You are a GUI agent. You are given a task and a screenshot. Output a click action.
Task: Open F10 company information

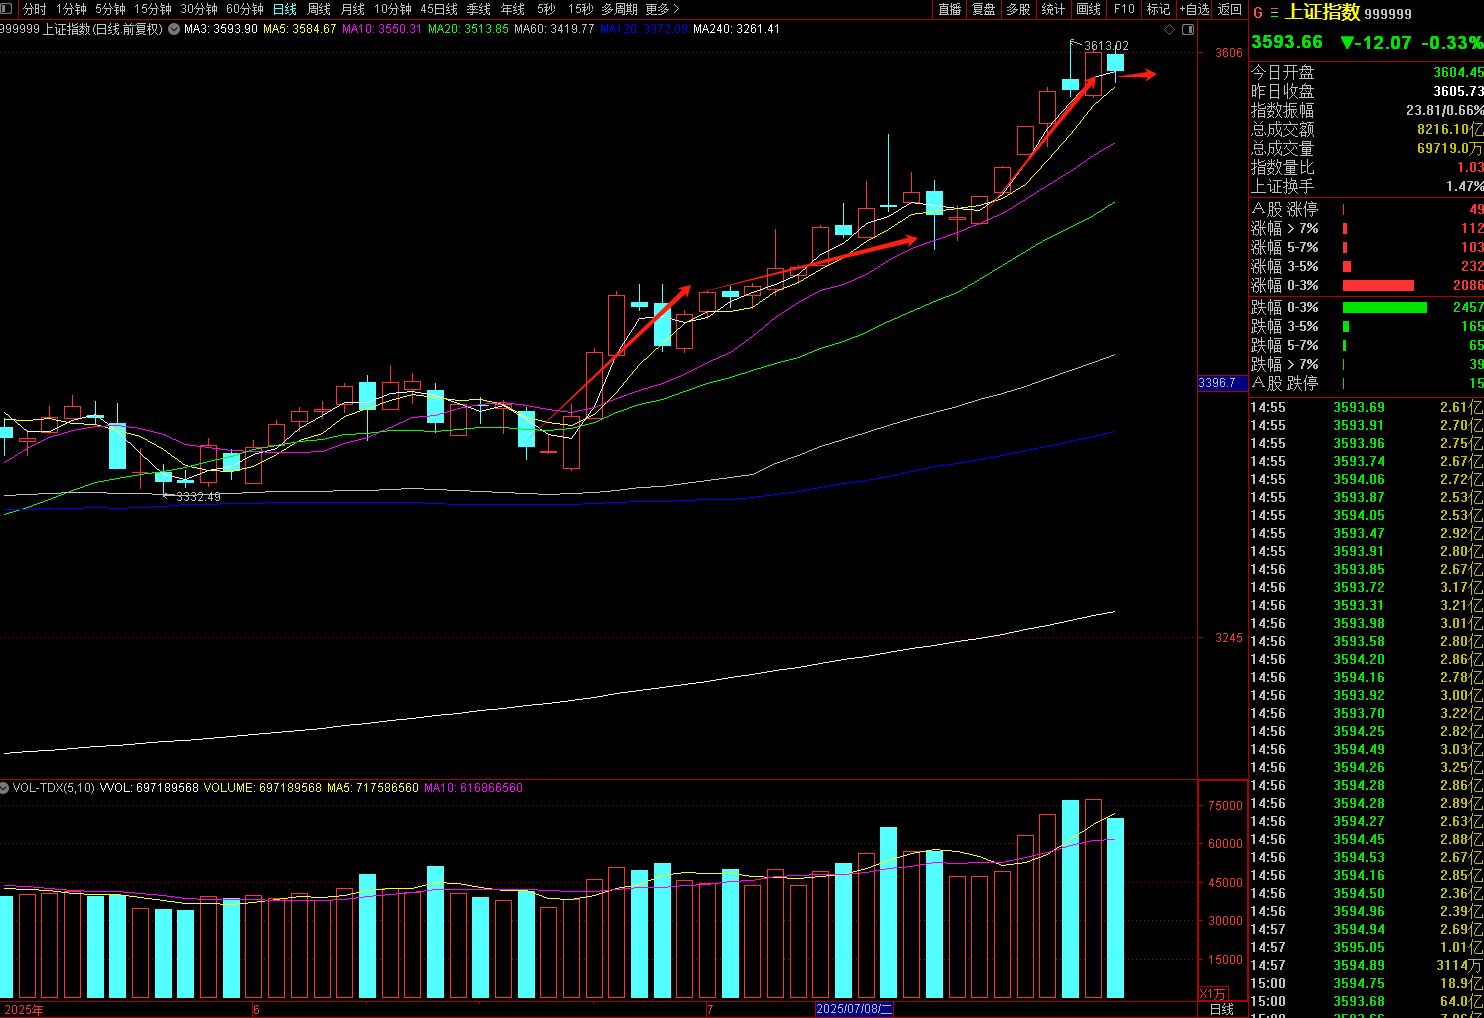(x=1124, y=9)
